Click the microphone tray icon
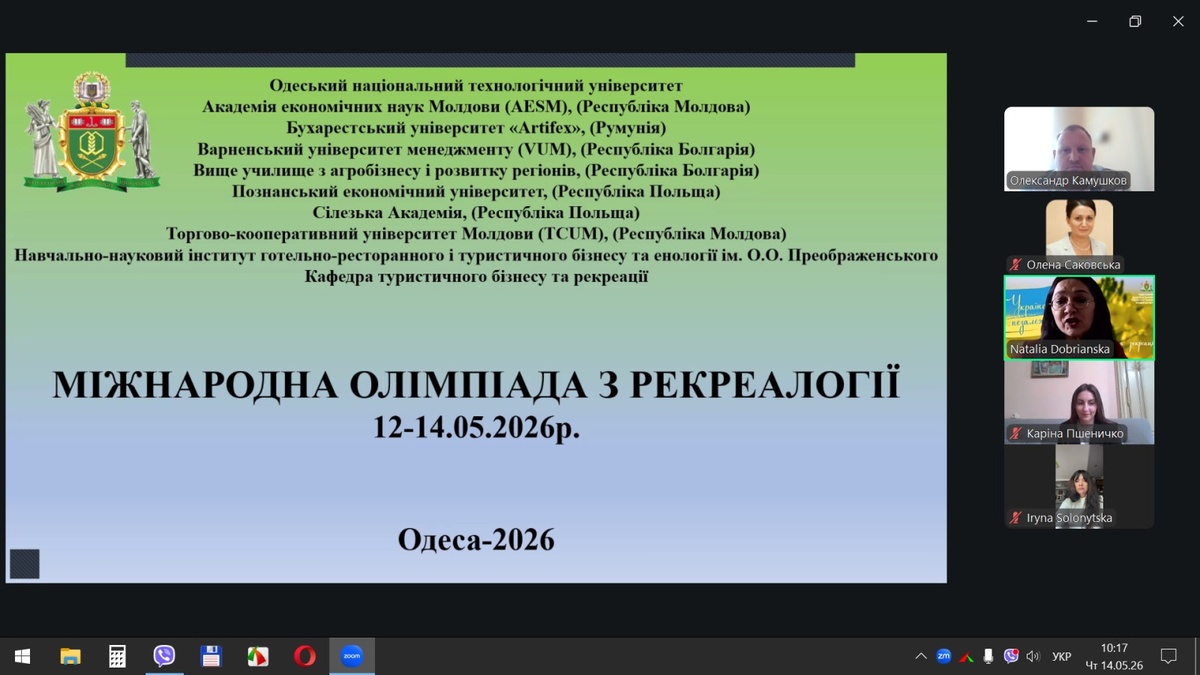The width and height of the screenshot is (1200, 675). (988, 656)
